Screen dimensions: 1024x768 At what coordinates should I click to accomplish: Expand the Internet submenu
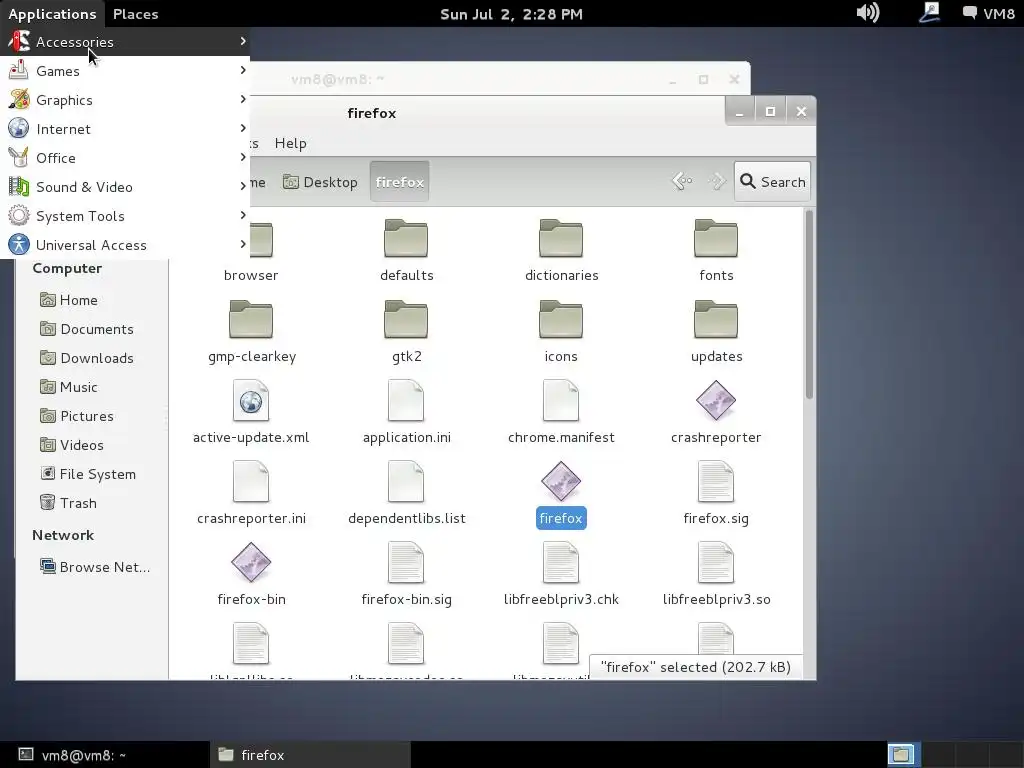(x=125, y=129)
